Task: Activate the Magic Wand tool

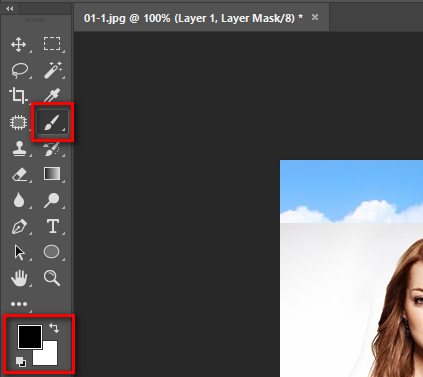Action: point(53,70)
